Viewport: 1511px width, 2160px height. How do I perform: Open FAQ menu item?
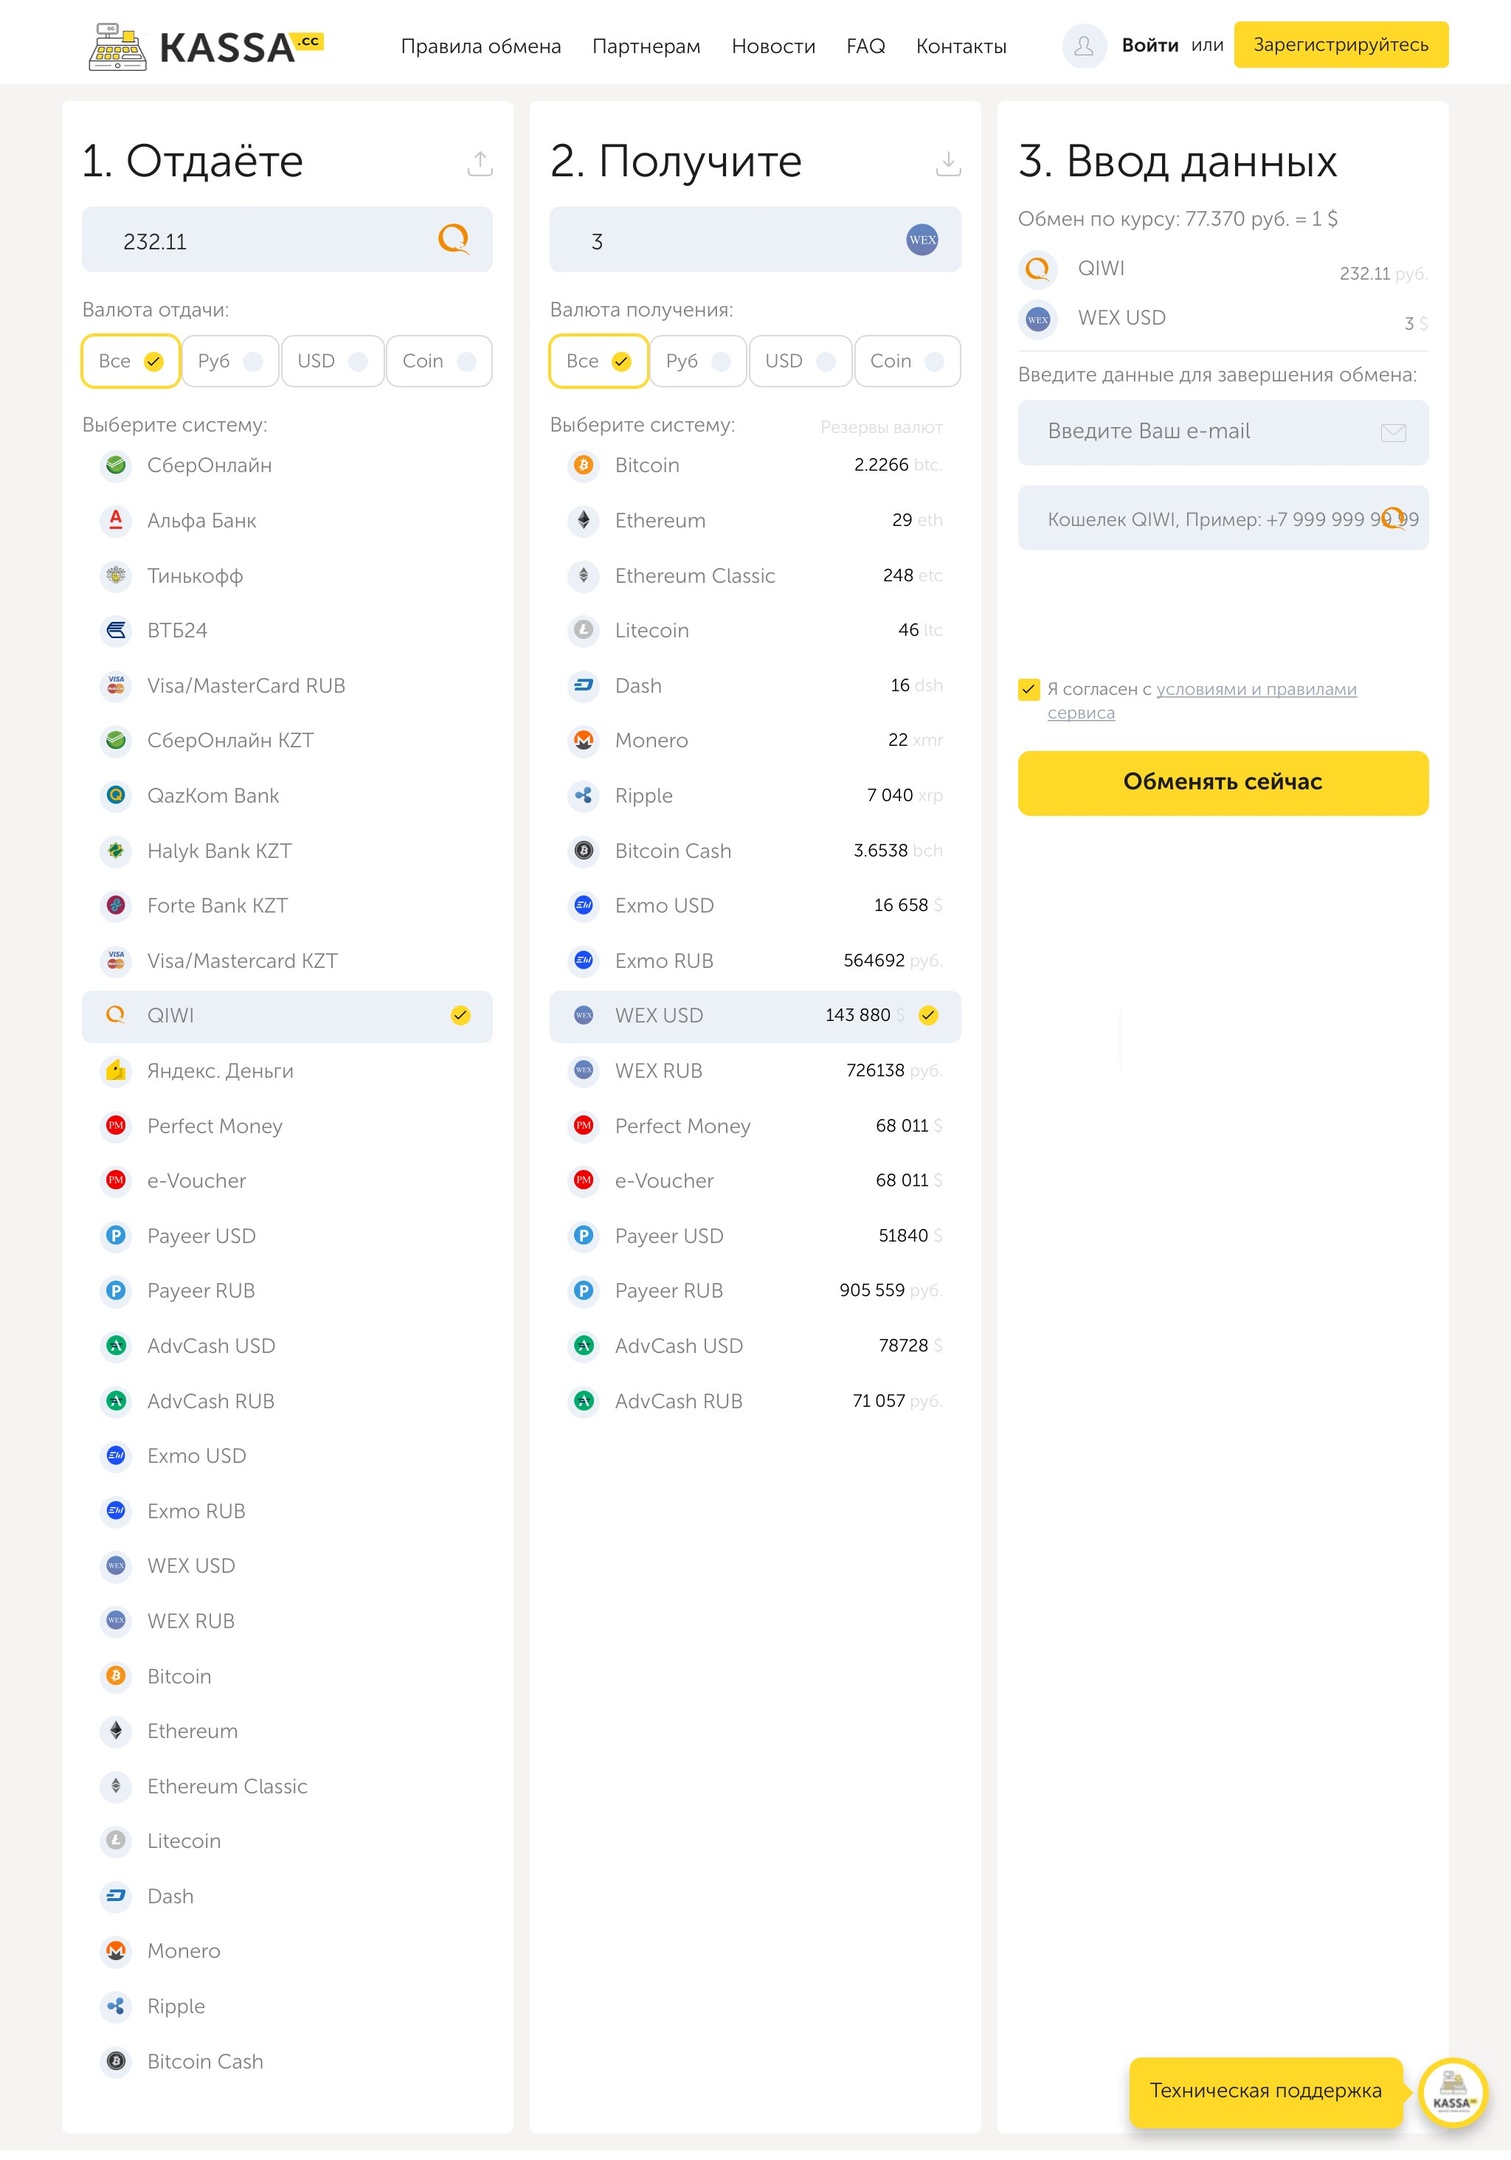coord(866,46)
